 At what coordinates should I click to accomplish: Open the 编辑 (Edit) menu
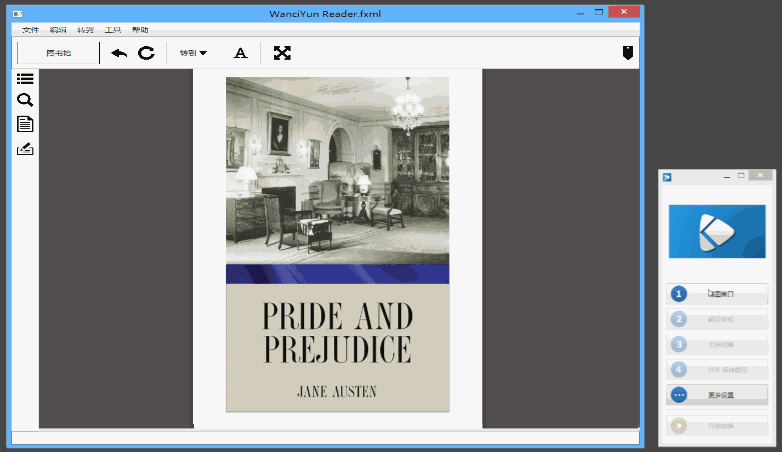click(58, 30)
